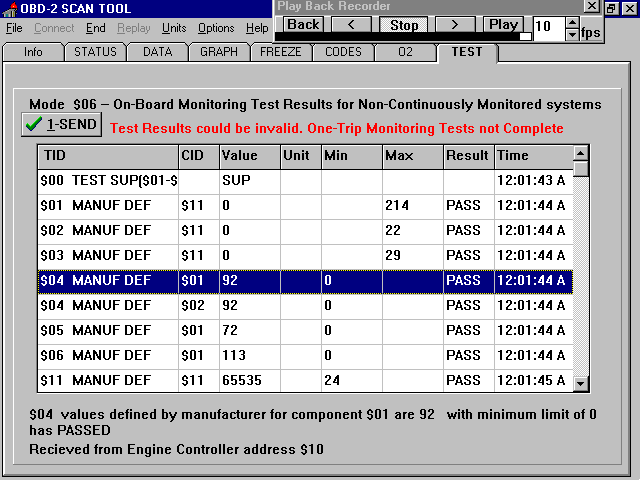The width and height of the screenshot is (640, 480).
Task: Select the TEST tab
Action: coord(467,52)
